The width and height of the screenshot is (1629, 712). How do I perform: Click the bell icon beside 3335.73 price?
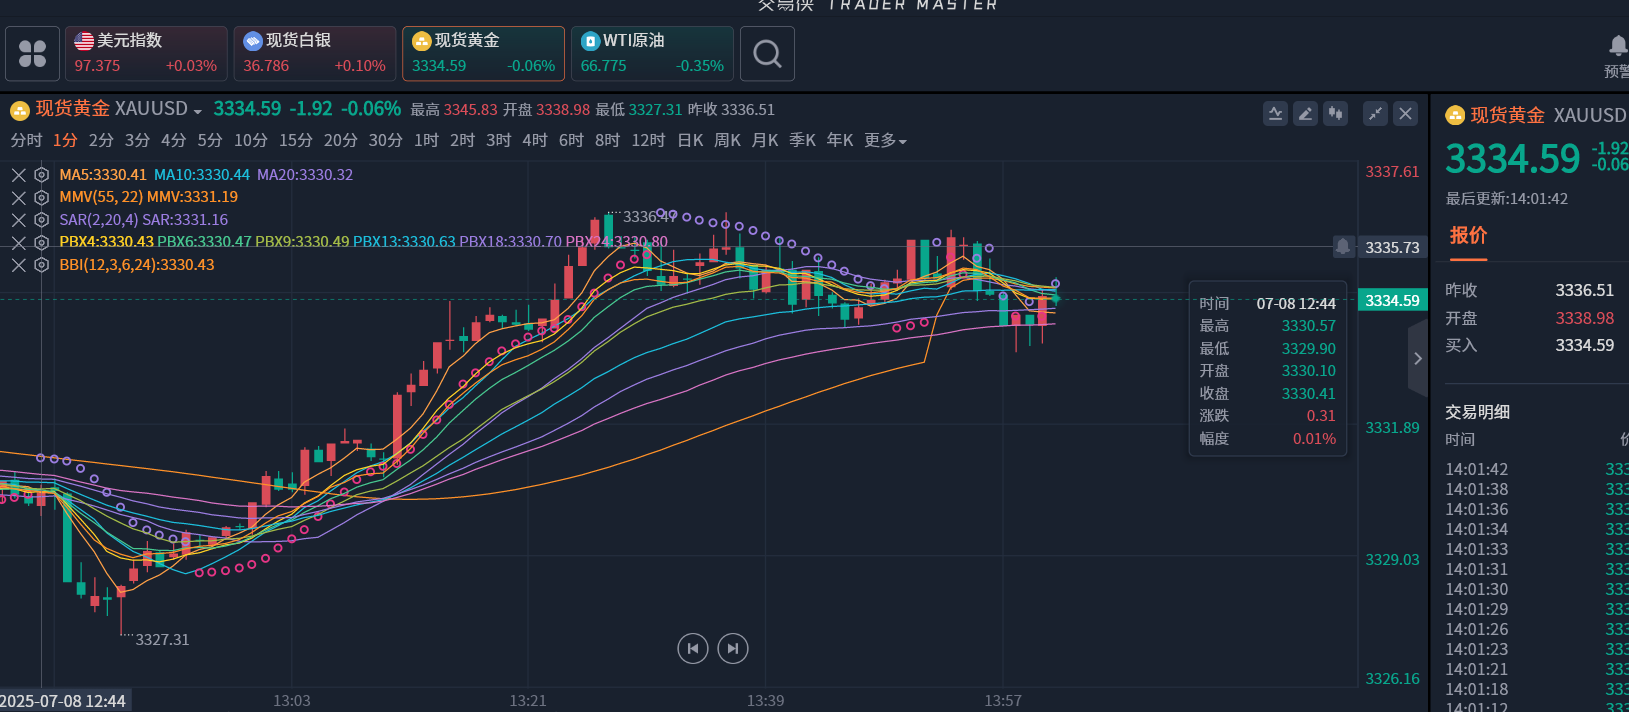click(1343, 246)
